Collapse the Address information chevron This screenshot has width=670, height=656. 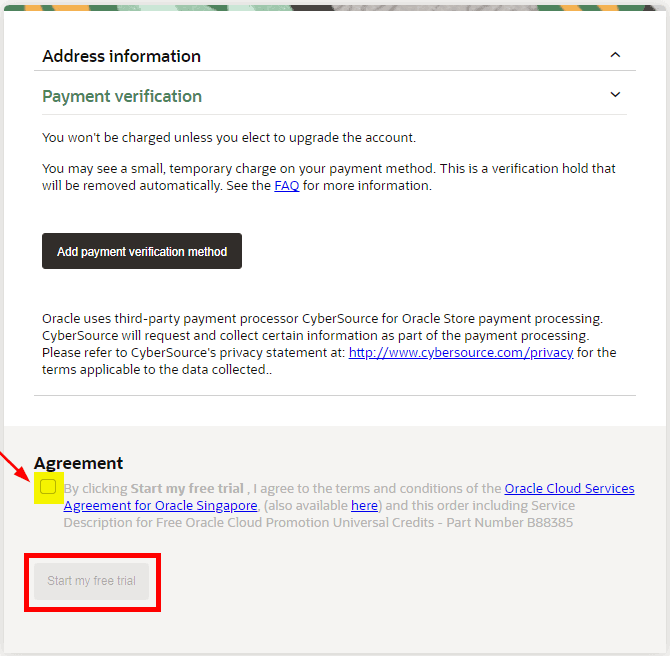[615, 55]
